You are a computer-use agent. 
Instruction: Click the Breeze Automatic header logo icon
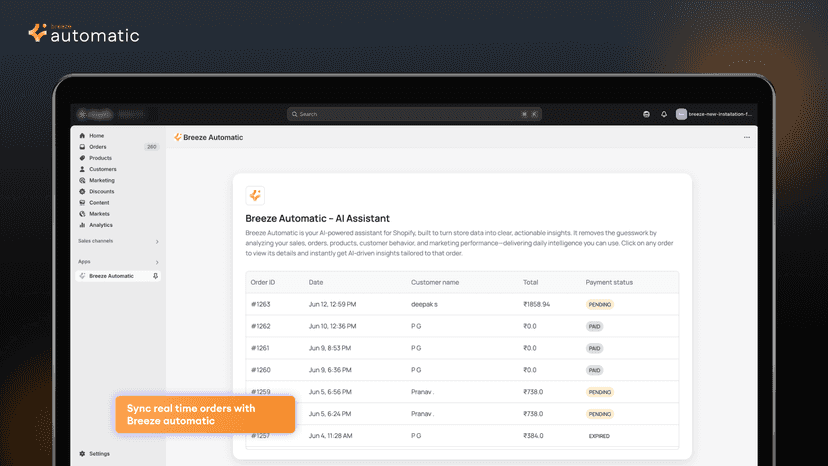click(x=178, y=137)
